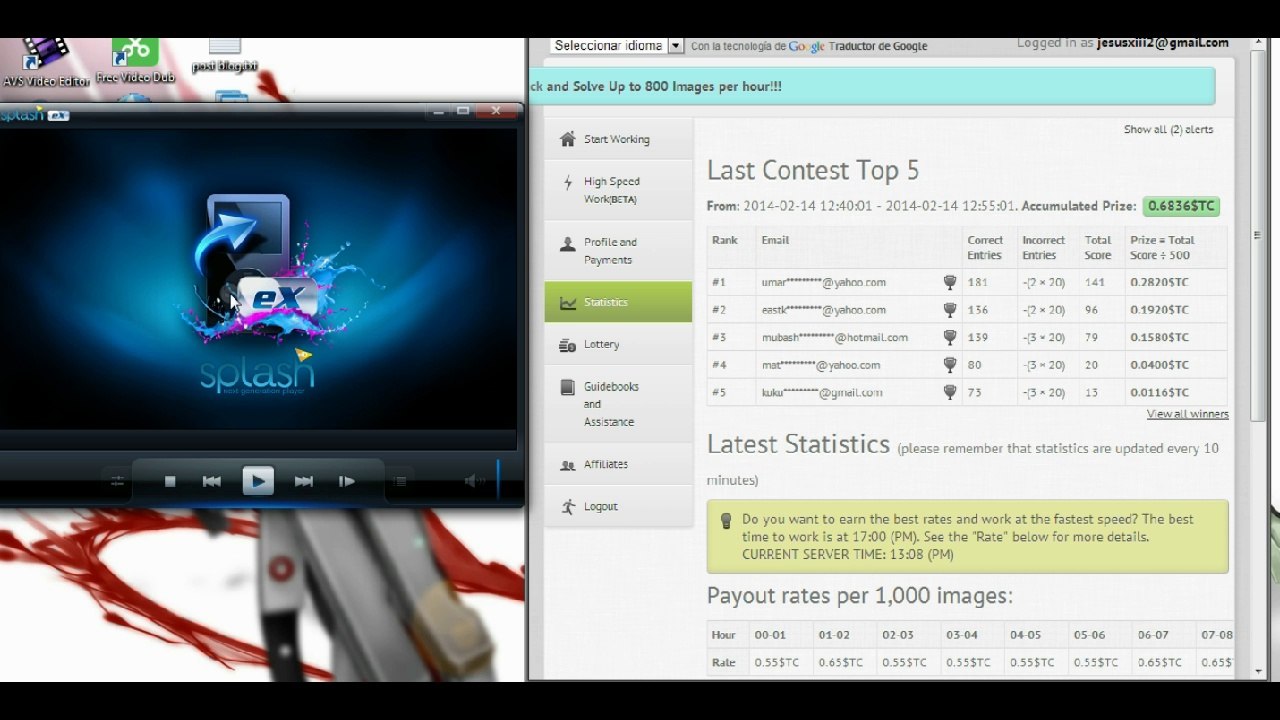The width and height of the screenshot is (1280, 720).
Task: Click the 800 Images per hour banner
Action: pyautogui.click(x=872, y=87)
